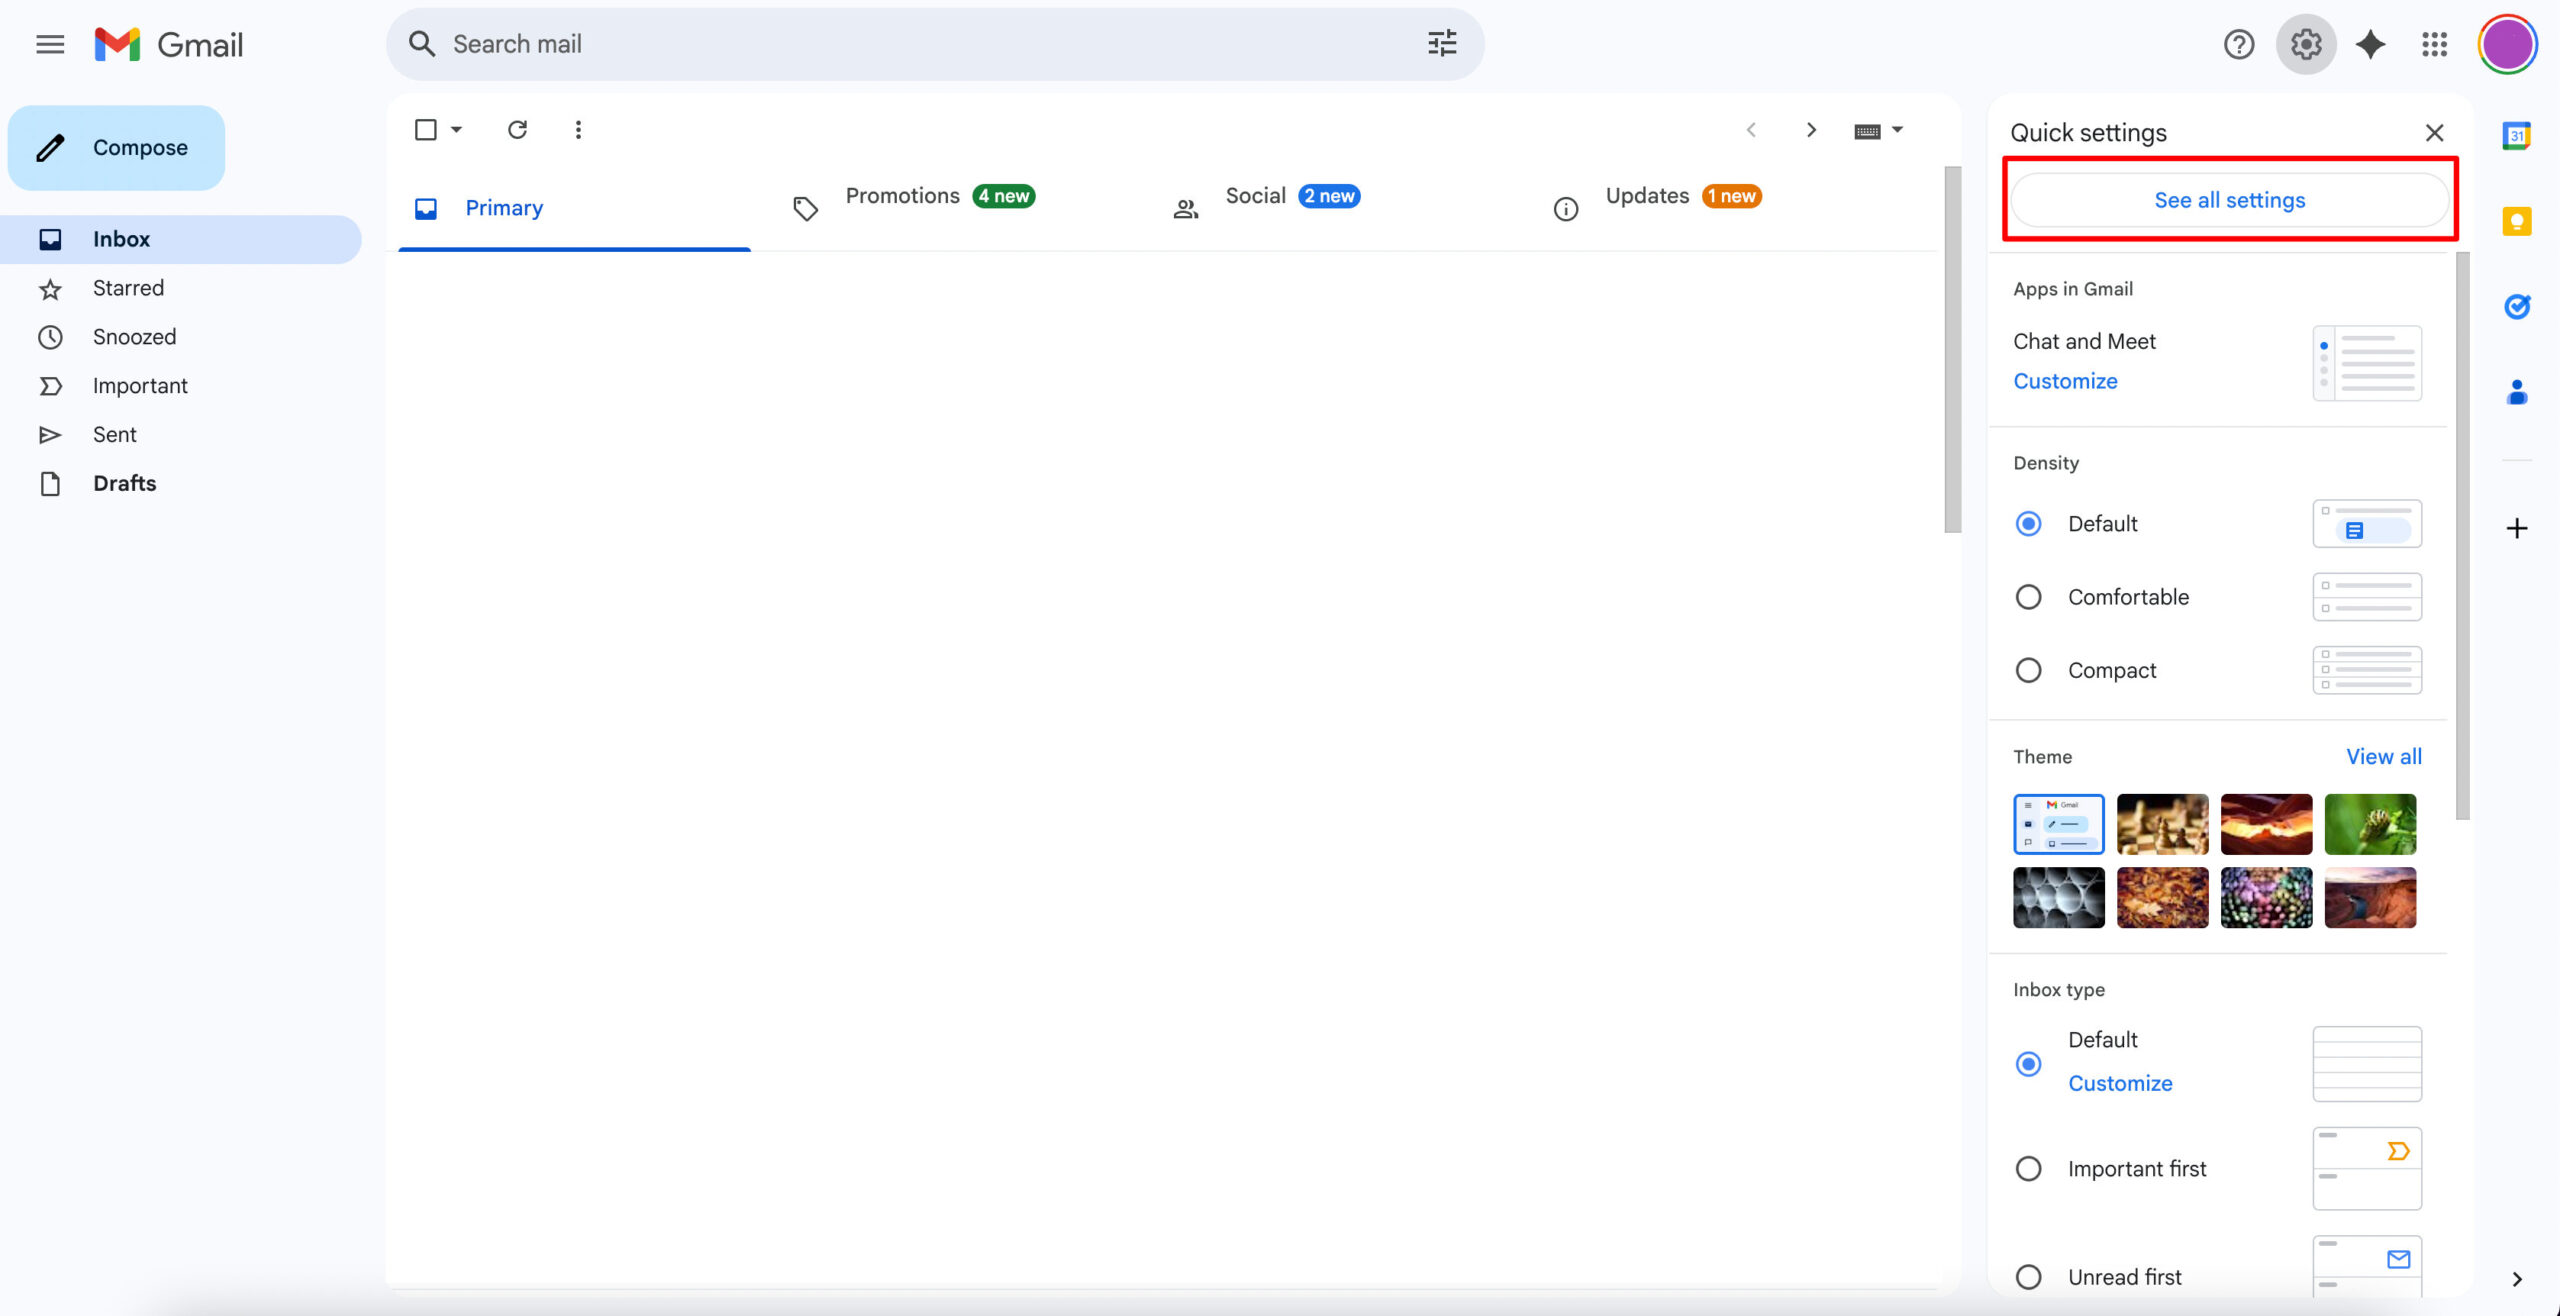Viewport: 2560px width, 1316px height.
Task: Click the Comfortable density preview image
Action: pyautogui.click(x=2367, y=597)
